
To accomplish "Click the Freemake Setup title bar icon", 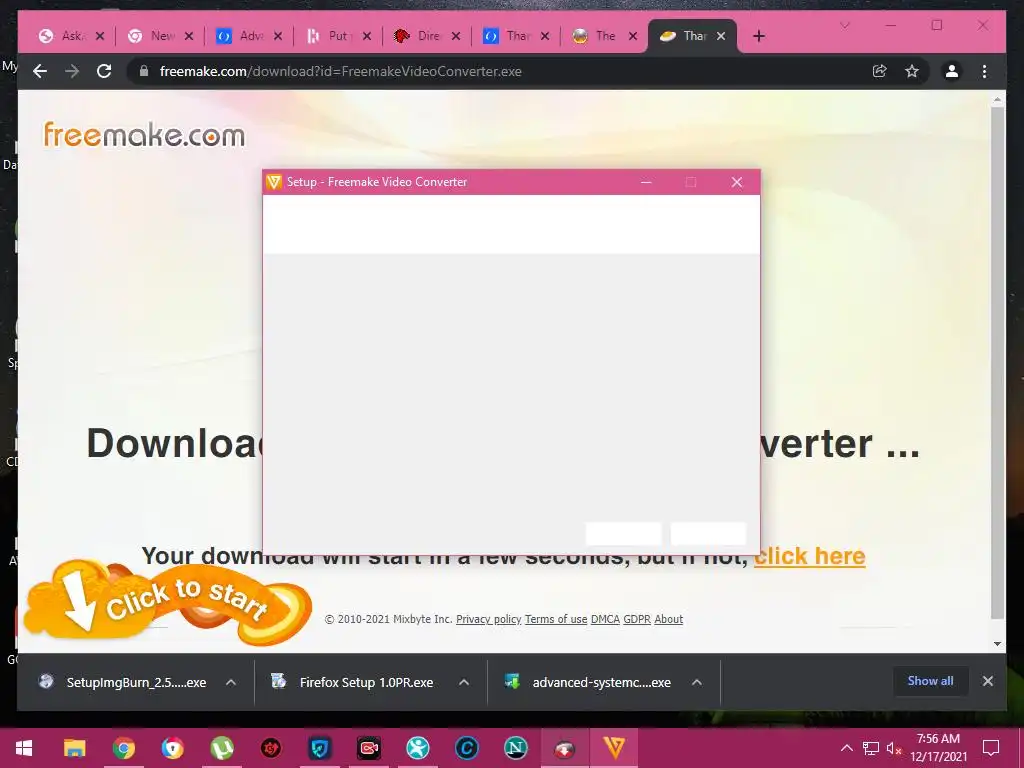I will click(274, 182).
